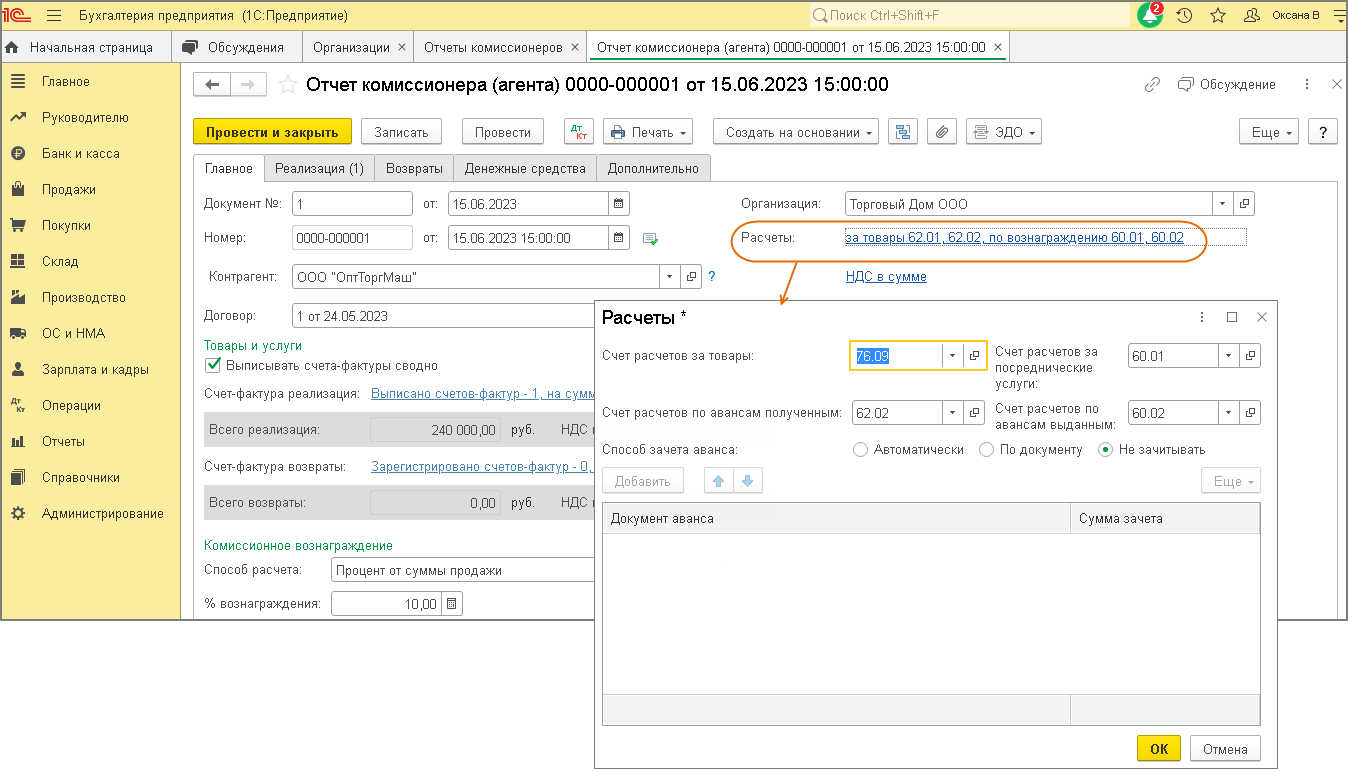Expand the Контрагент dropdown

tap(670, 277)
